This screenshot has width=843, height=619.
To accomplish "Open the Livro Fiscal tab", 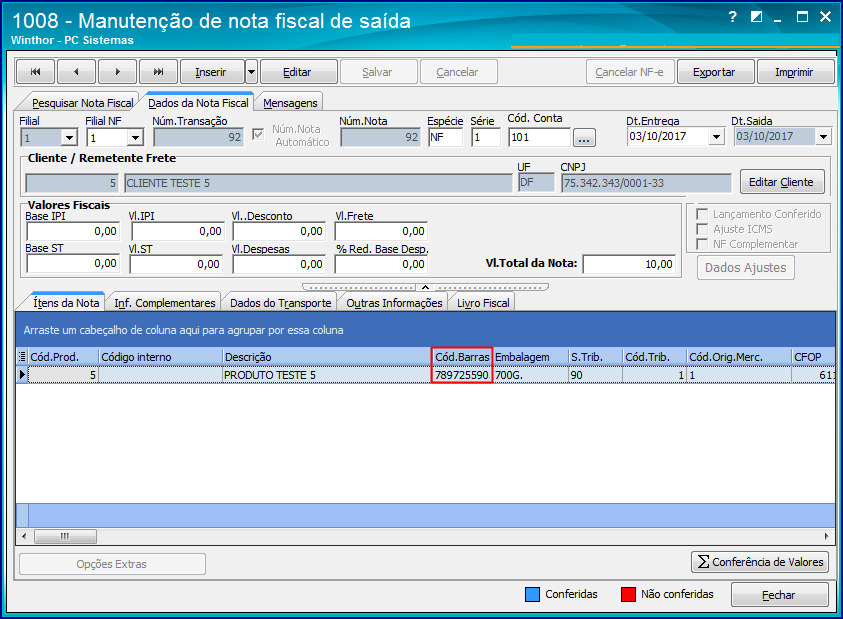I will coord(483,303).
